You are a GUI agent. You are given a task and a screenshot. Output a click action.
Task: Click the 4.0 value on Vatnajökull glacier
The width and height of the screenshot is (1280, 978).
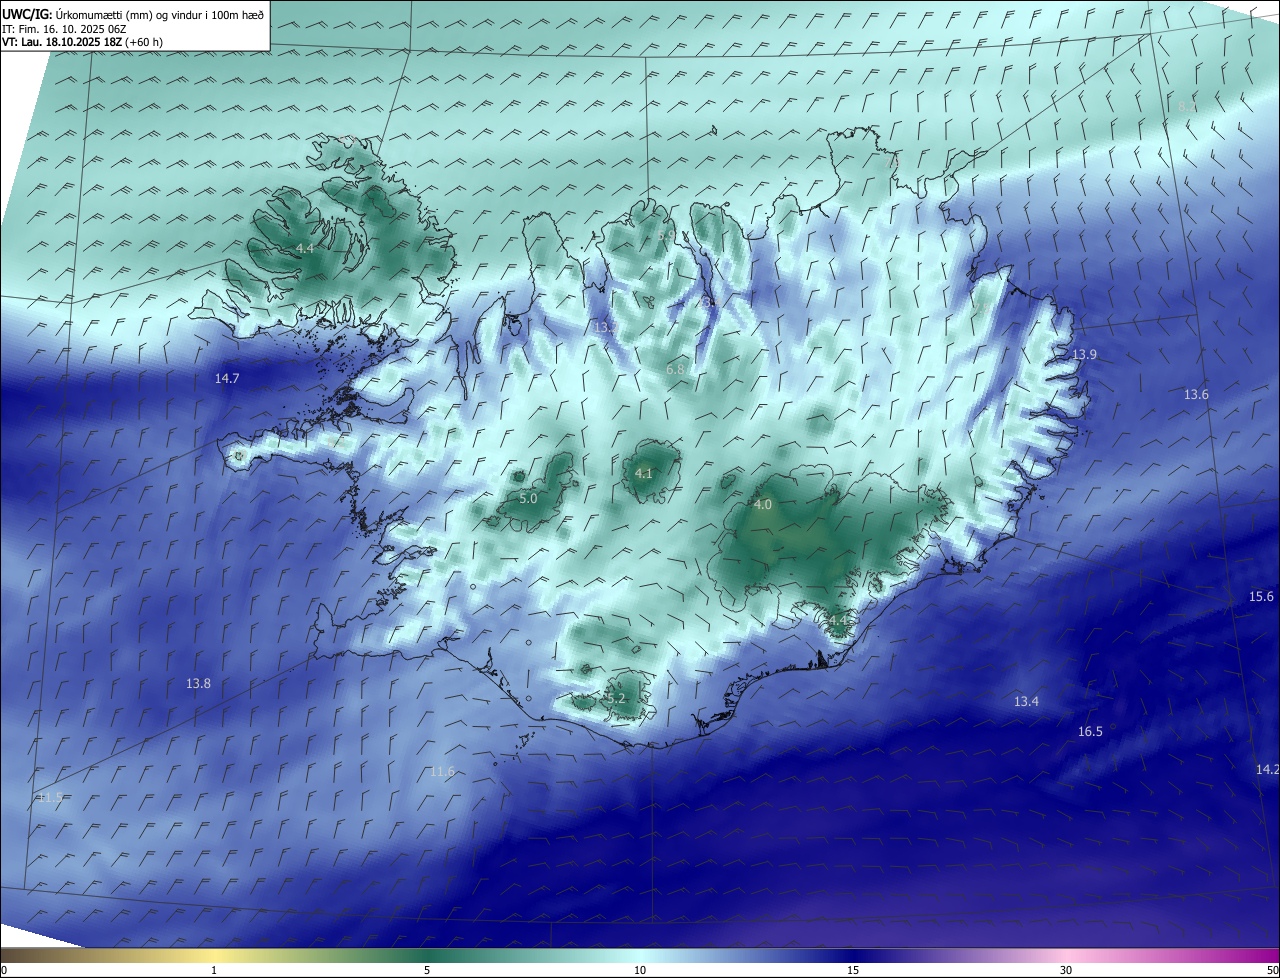tap(763, 505)
